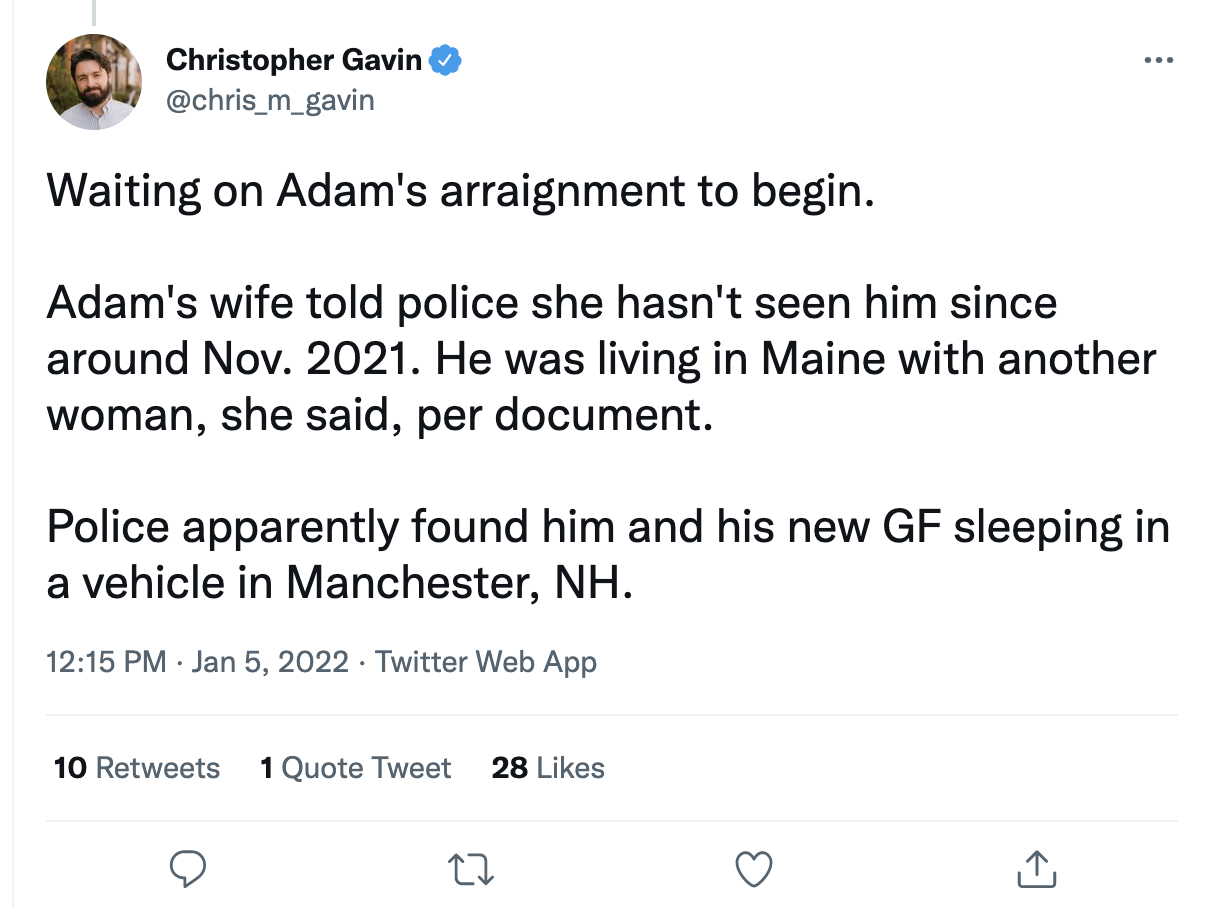Click the retweet arrows icon
1208x908 pixels.
click(x=471, y=869)
